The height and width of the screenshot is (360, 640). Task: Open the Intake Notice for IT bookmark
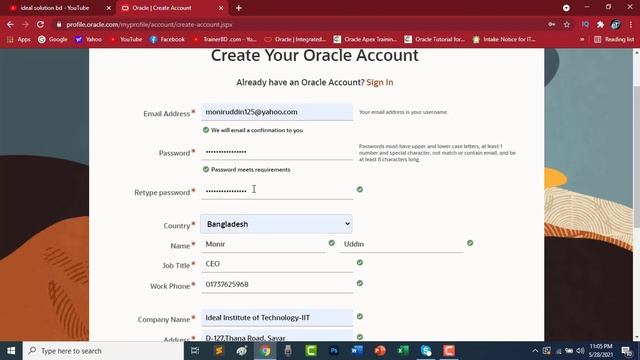pyautogui.click(x=504, y=39)
